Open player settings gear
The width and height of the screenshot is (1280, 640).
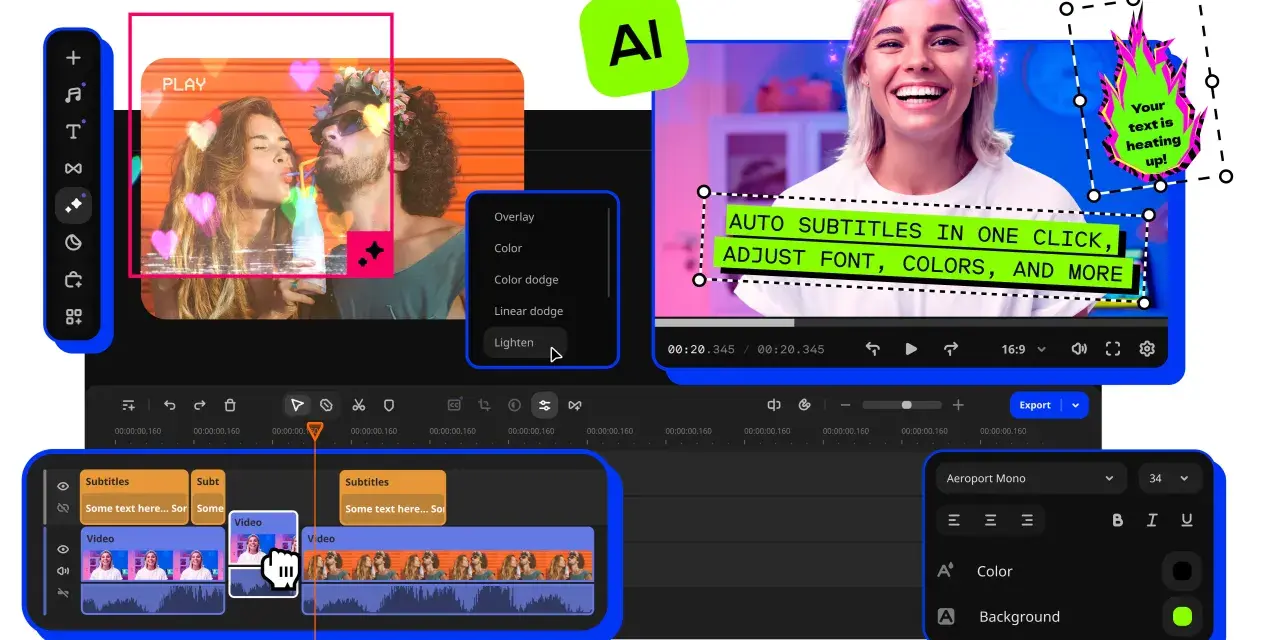1147,349
